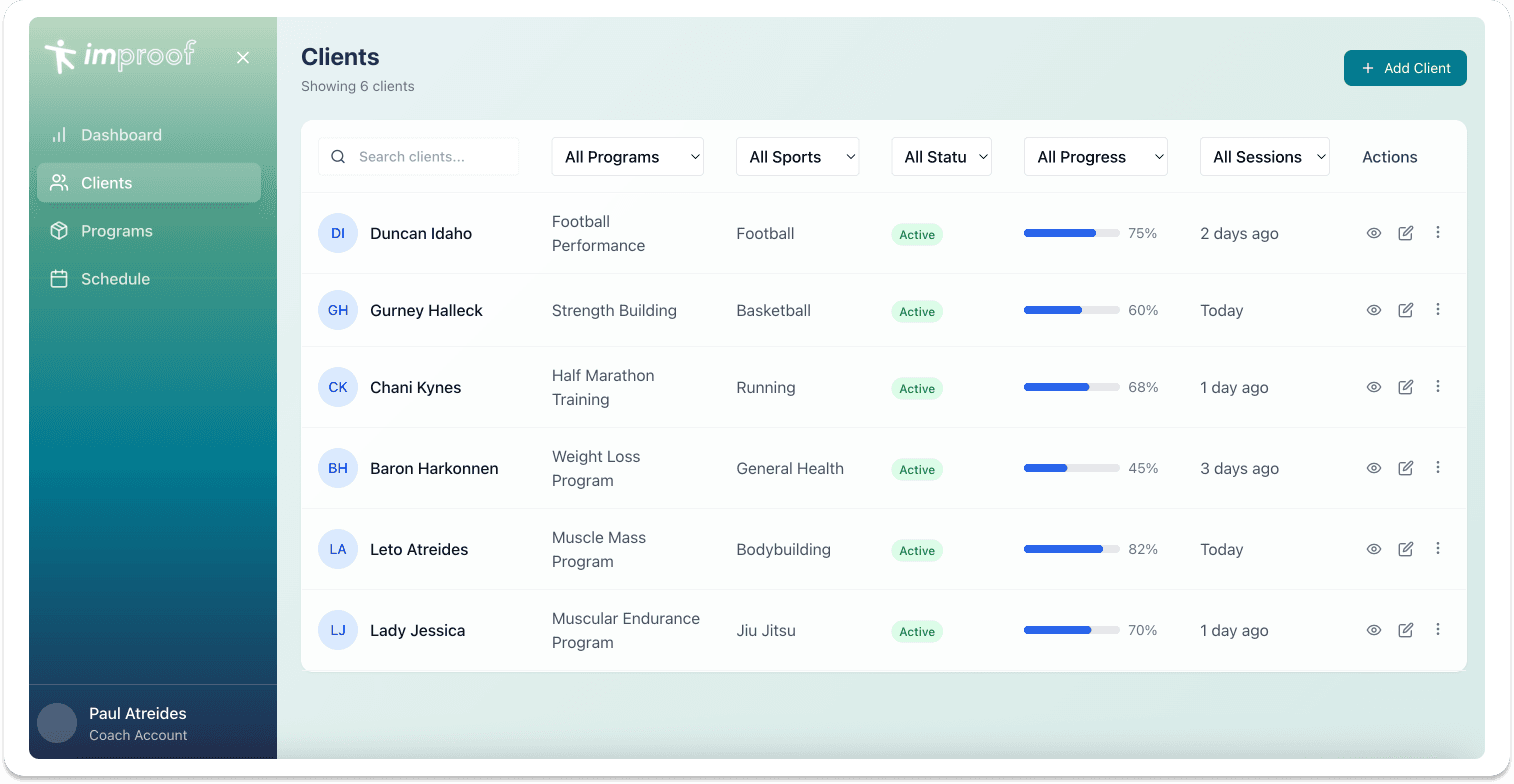This screenshot has height=784, width=1514.
Task: Click Duncan Idaho's name link
Action: [421, 233]
